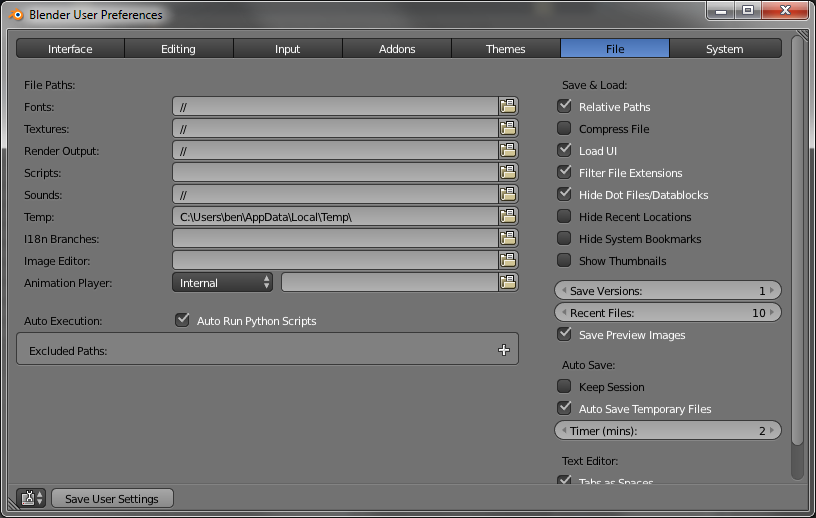This screenshot has height=518, width=816.
Task: Select the File tab
Action: click(615, 48)
